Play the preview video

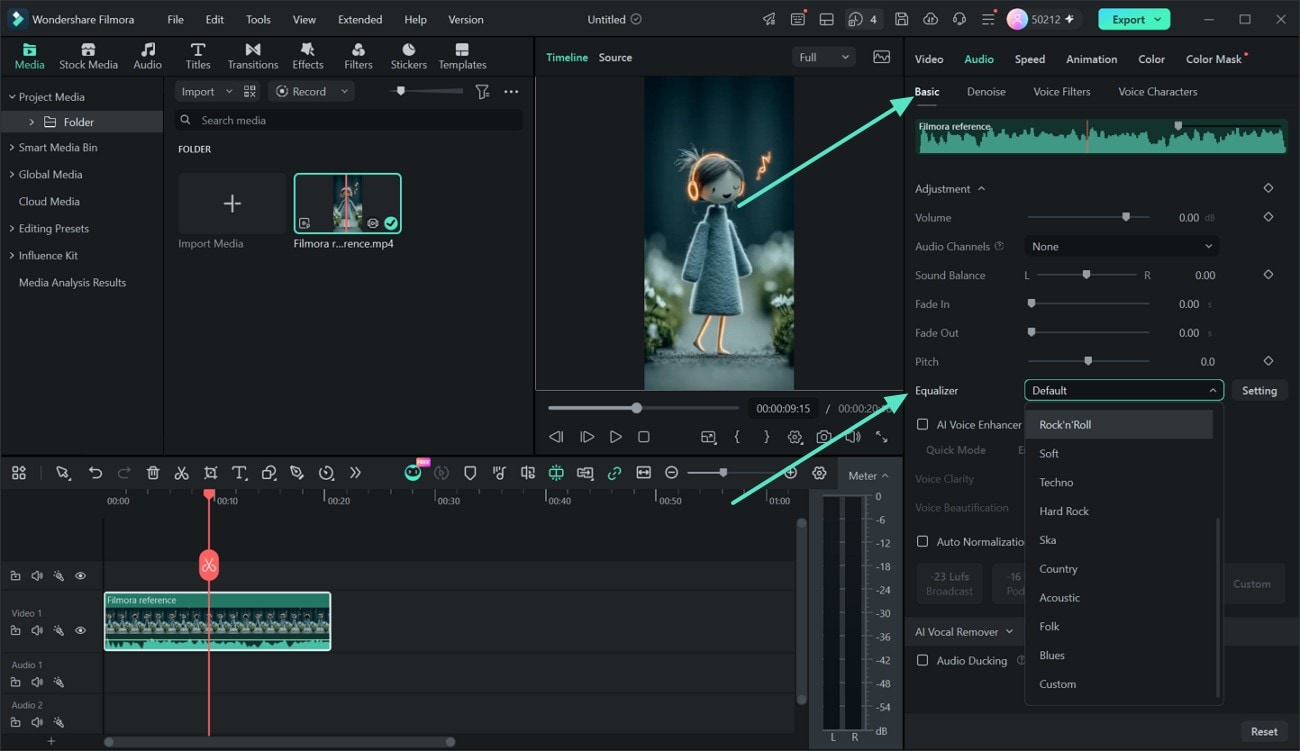click(615, 437)
